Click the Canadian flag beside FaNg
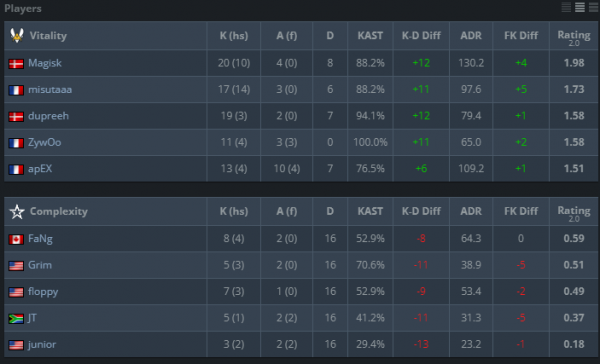The height and width of the screenshot is (364, 600). pos(16,239)
